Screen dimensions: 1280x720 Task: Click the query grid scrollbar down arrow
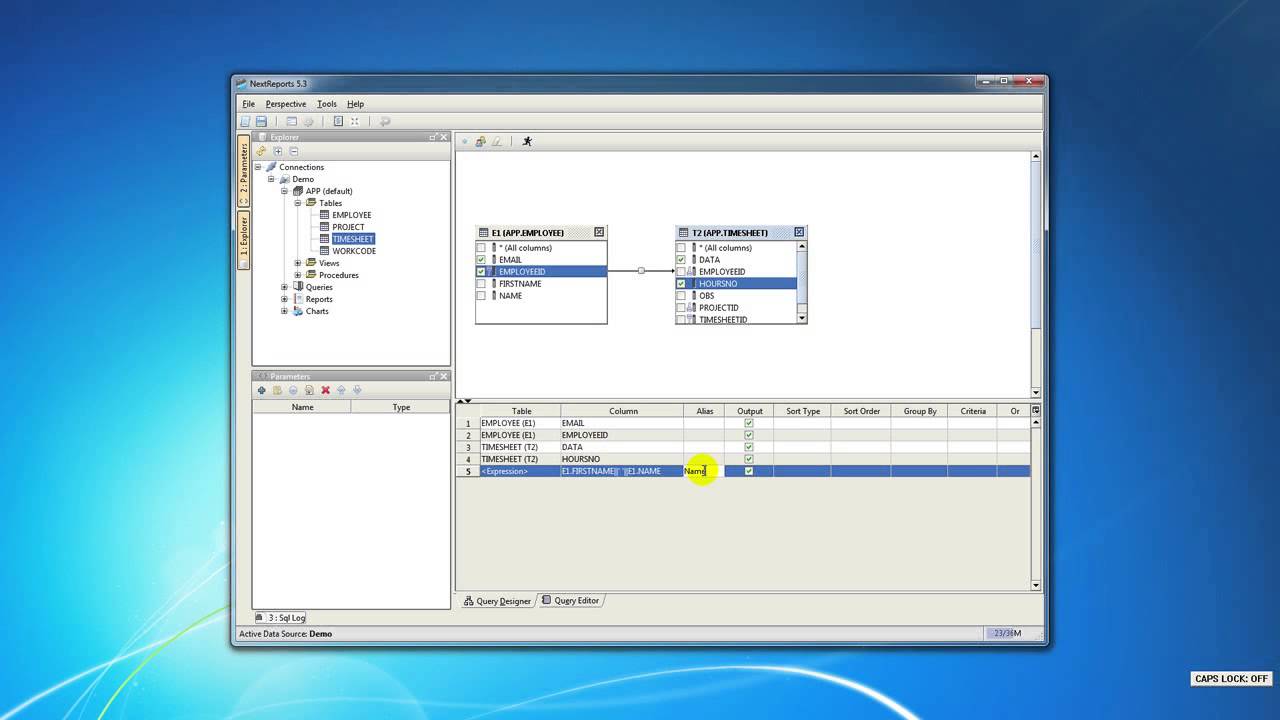1035,585
